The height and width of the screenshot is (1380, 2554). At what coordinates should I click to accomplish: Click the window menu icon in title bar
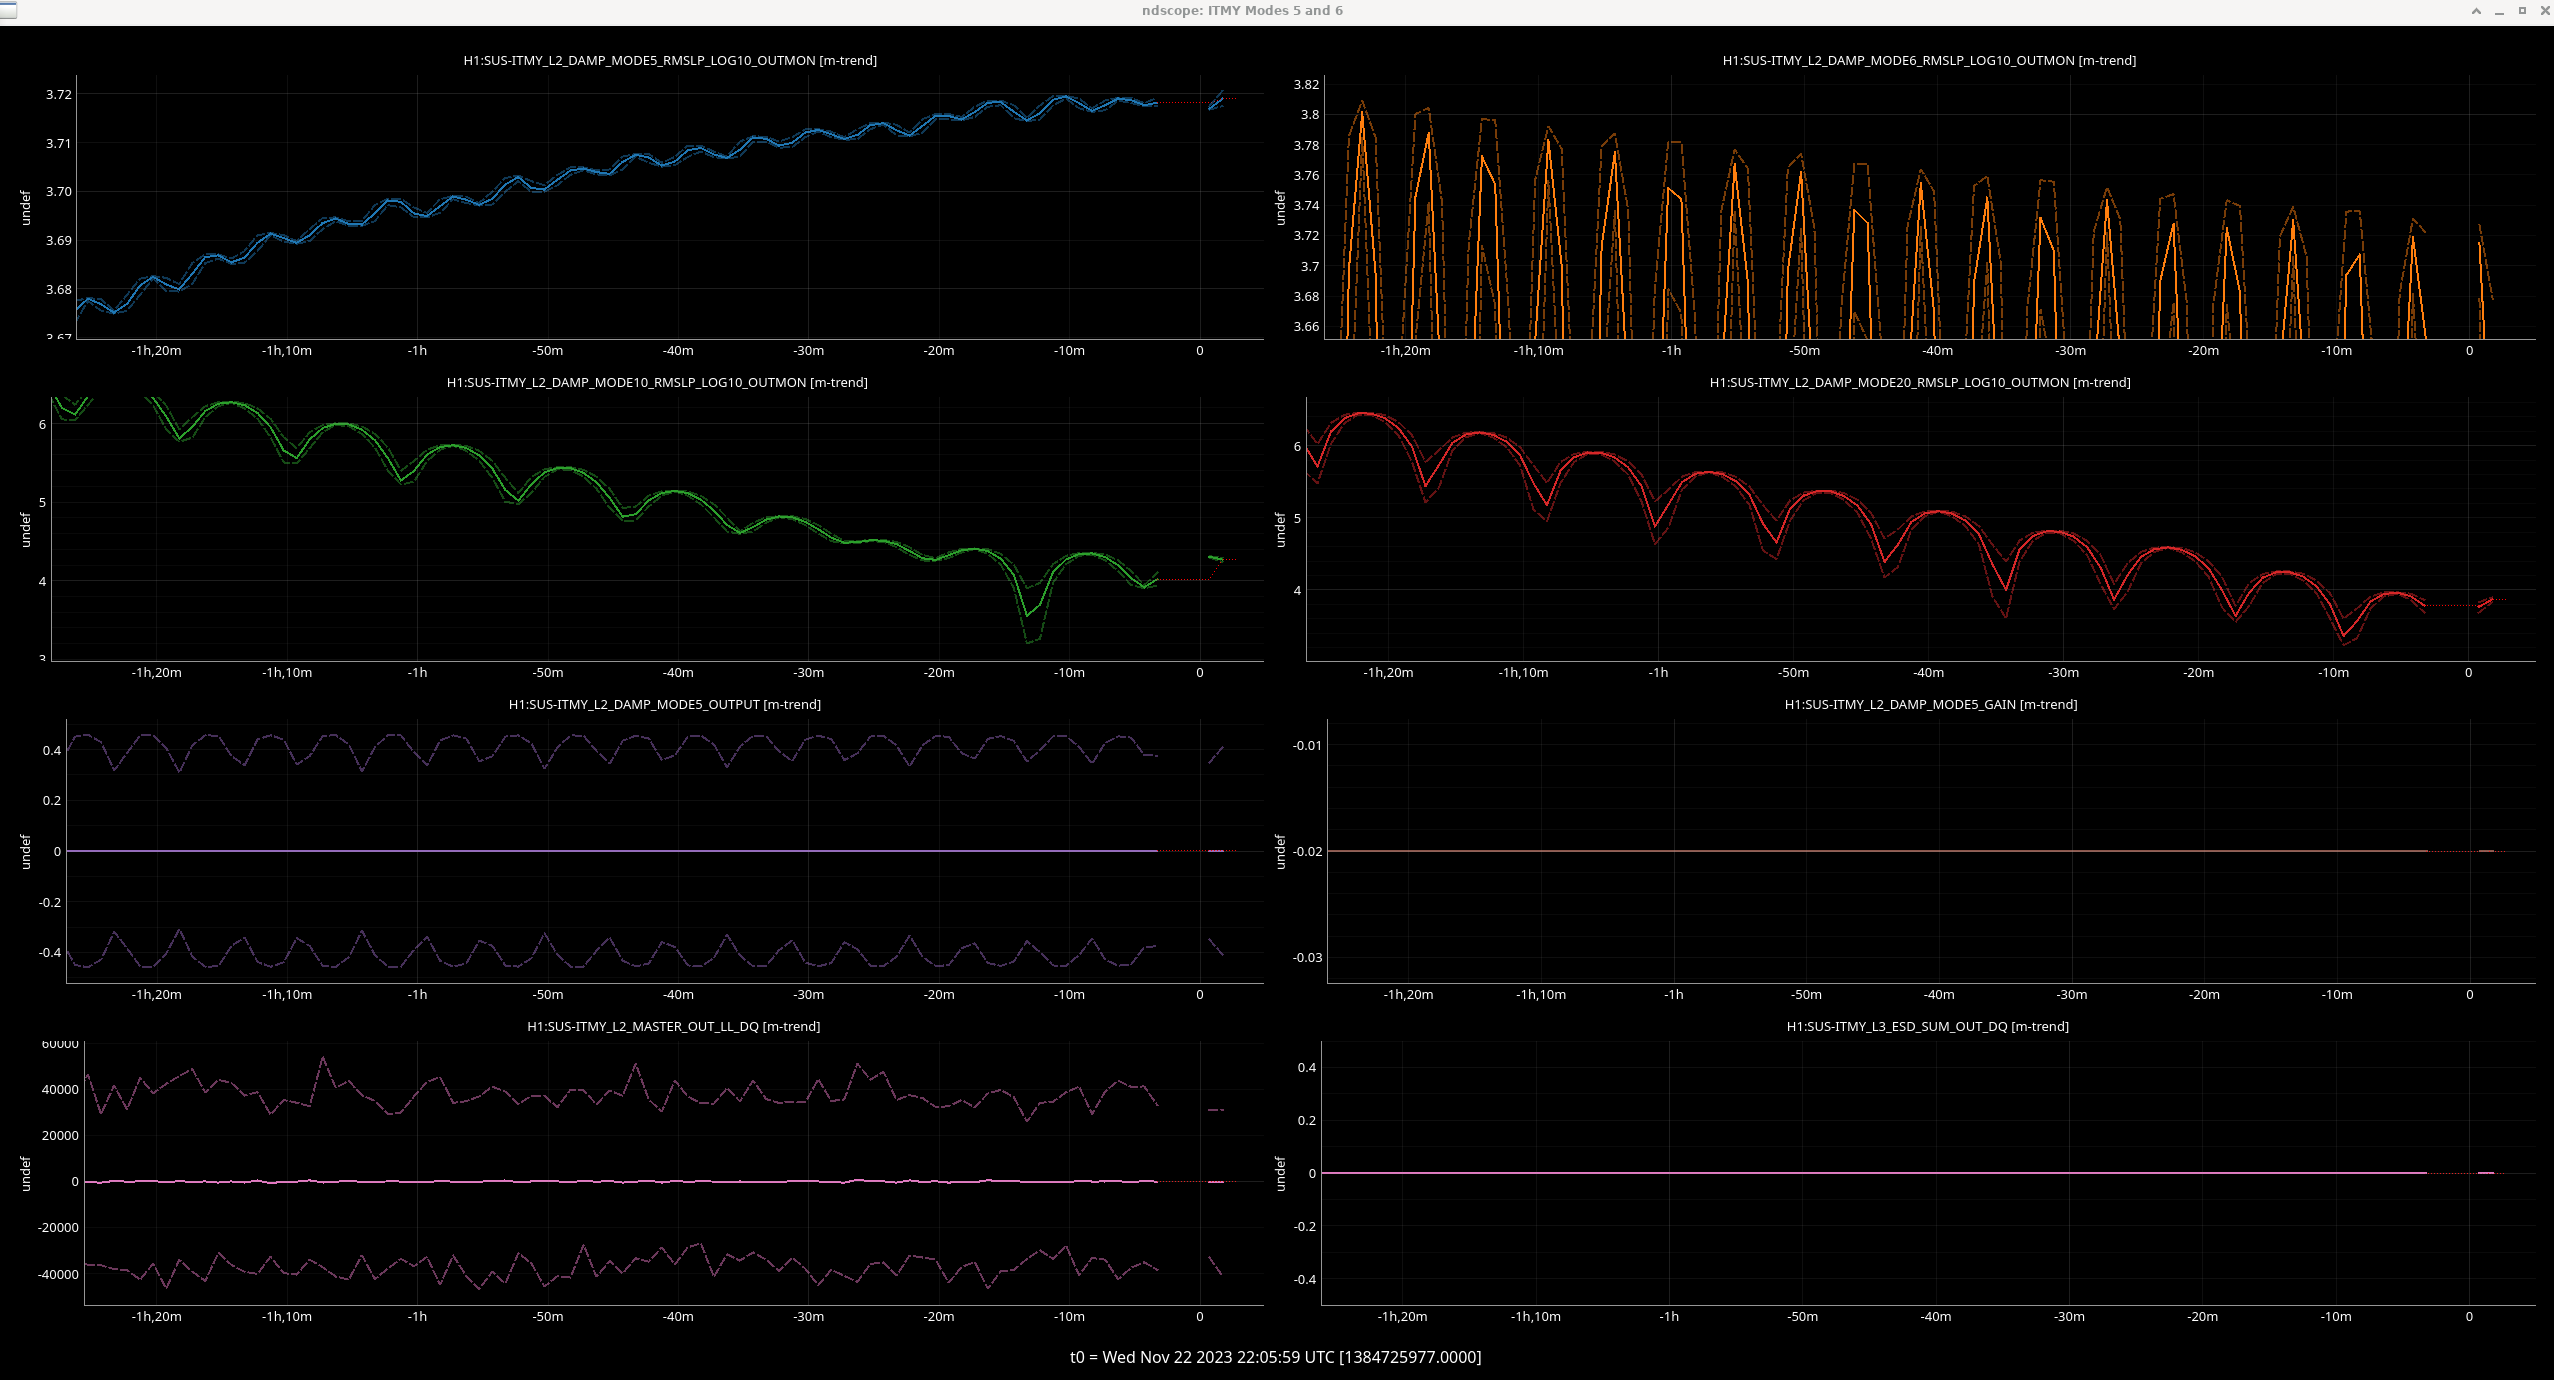(x=8, y=10)
